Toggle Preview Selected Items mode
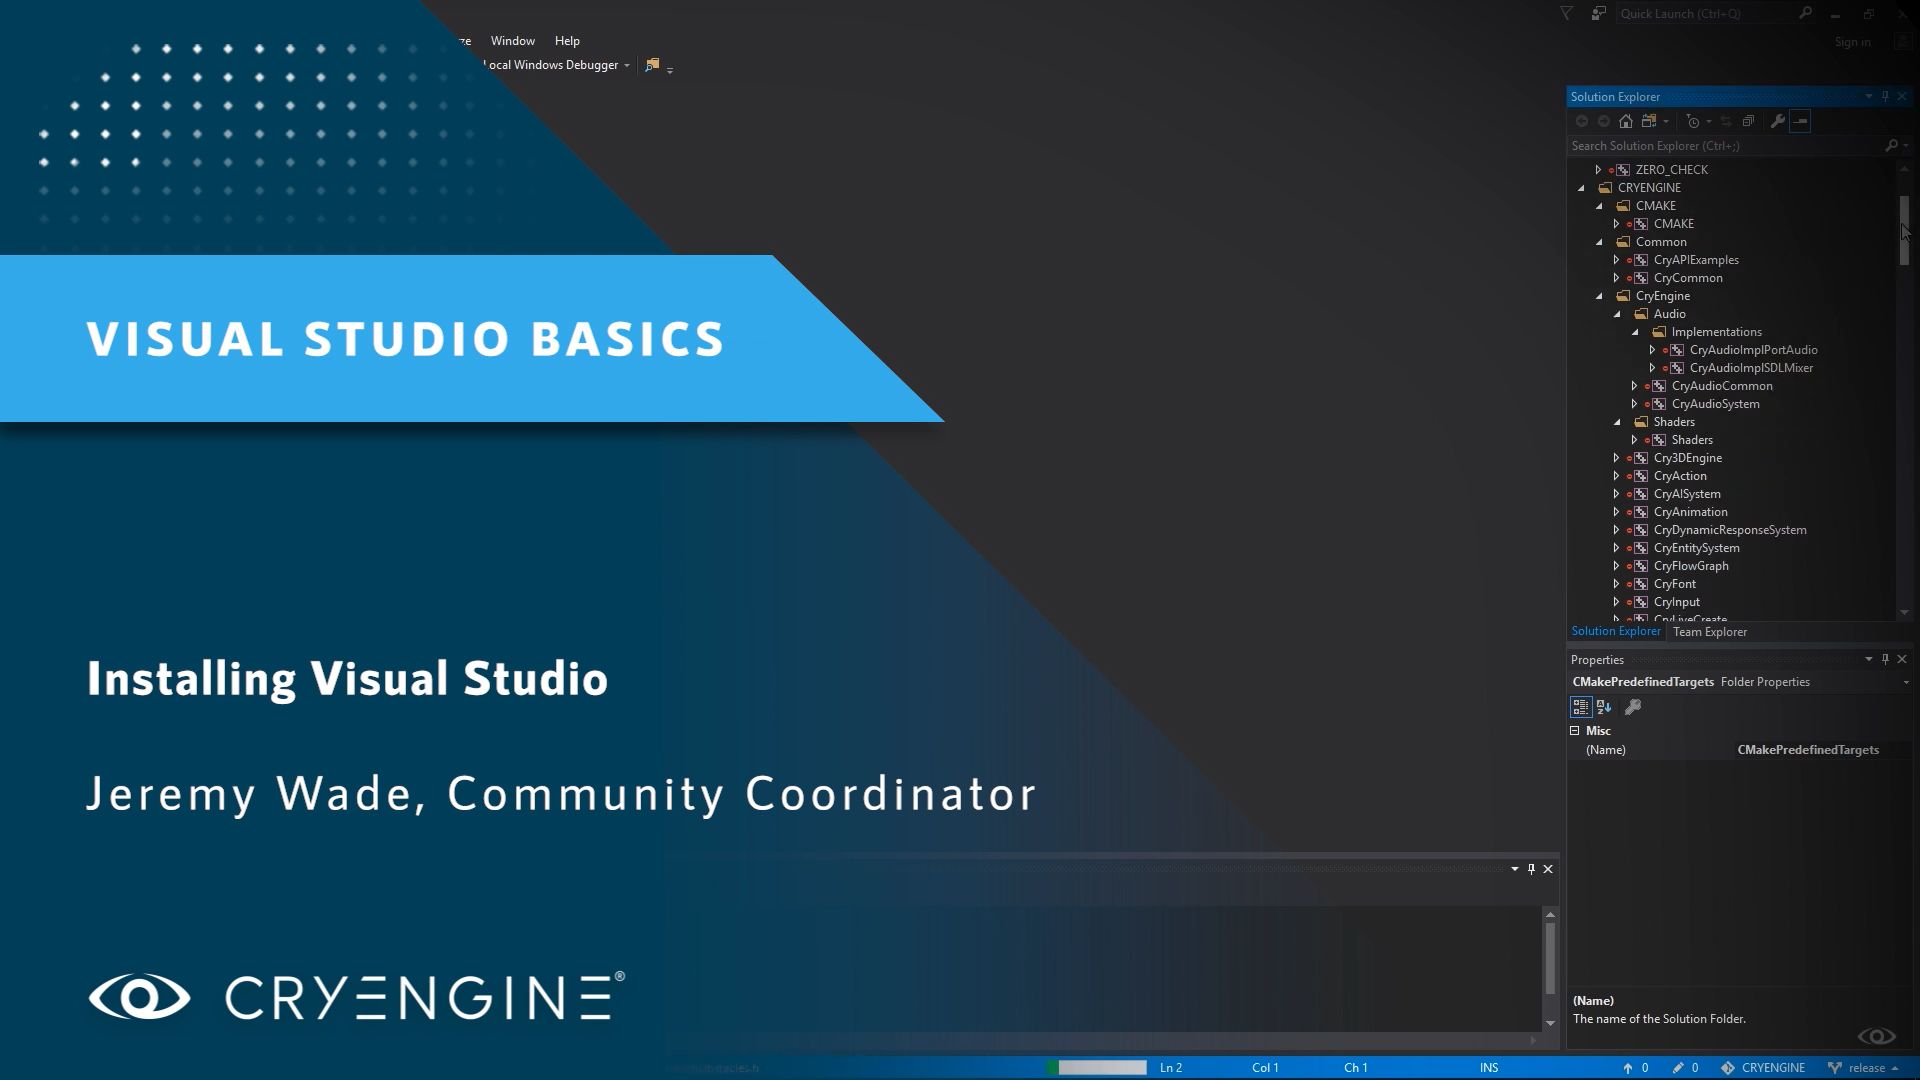Viewport: 1920px width, 1080px height. (x=1800, y=121)
